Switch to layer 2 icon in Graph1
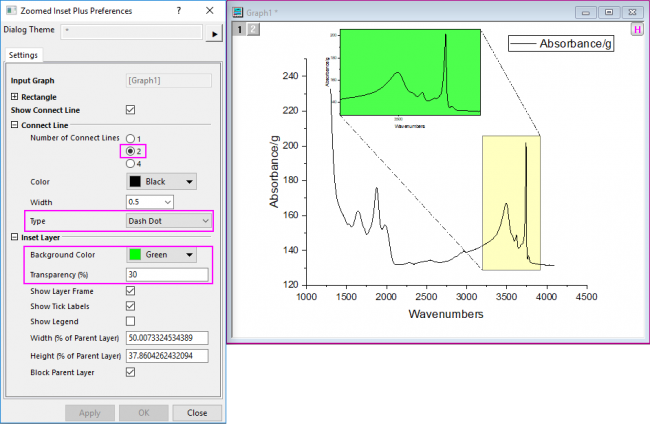 (x=252, y=30)
